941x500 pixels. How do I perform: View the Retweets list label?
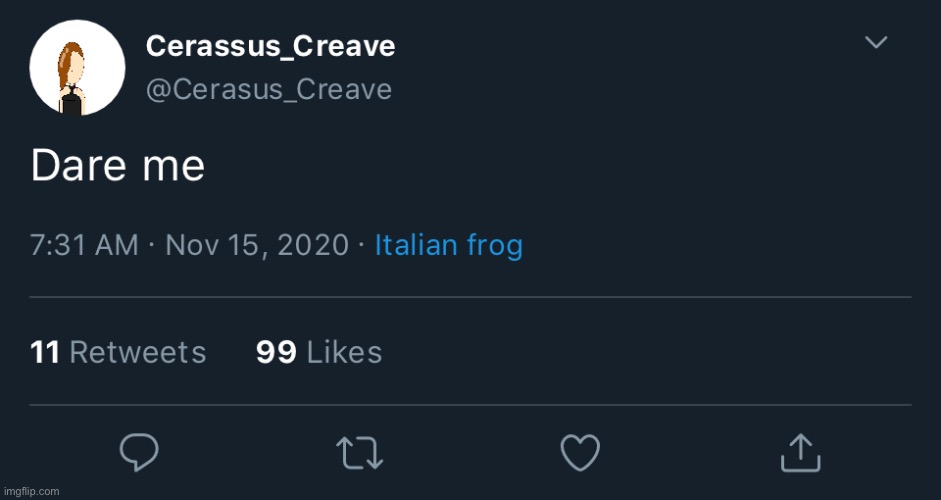138,352
